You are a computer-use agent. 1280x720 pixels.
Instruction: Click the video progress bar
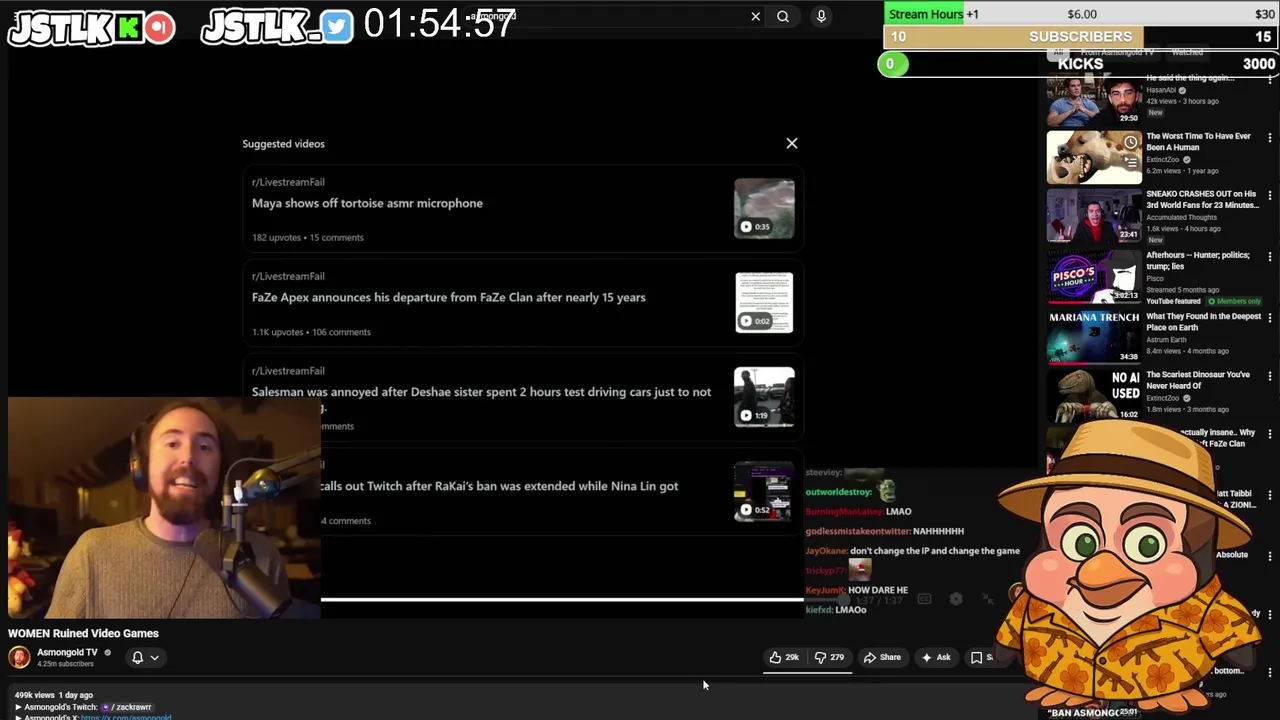coord(562,600)
